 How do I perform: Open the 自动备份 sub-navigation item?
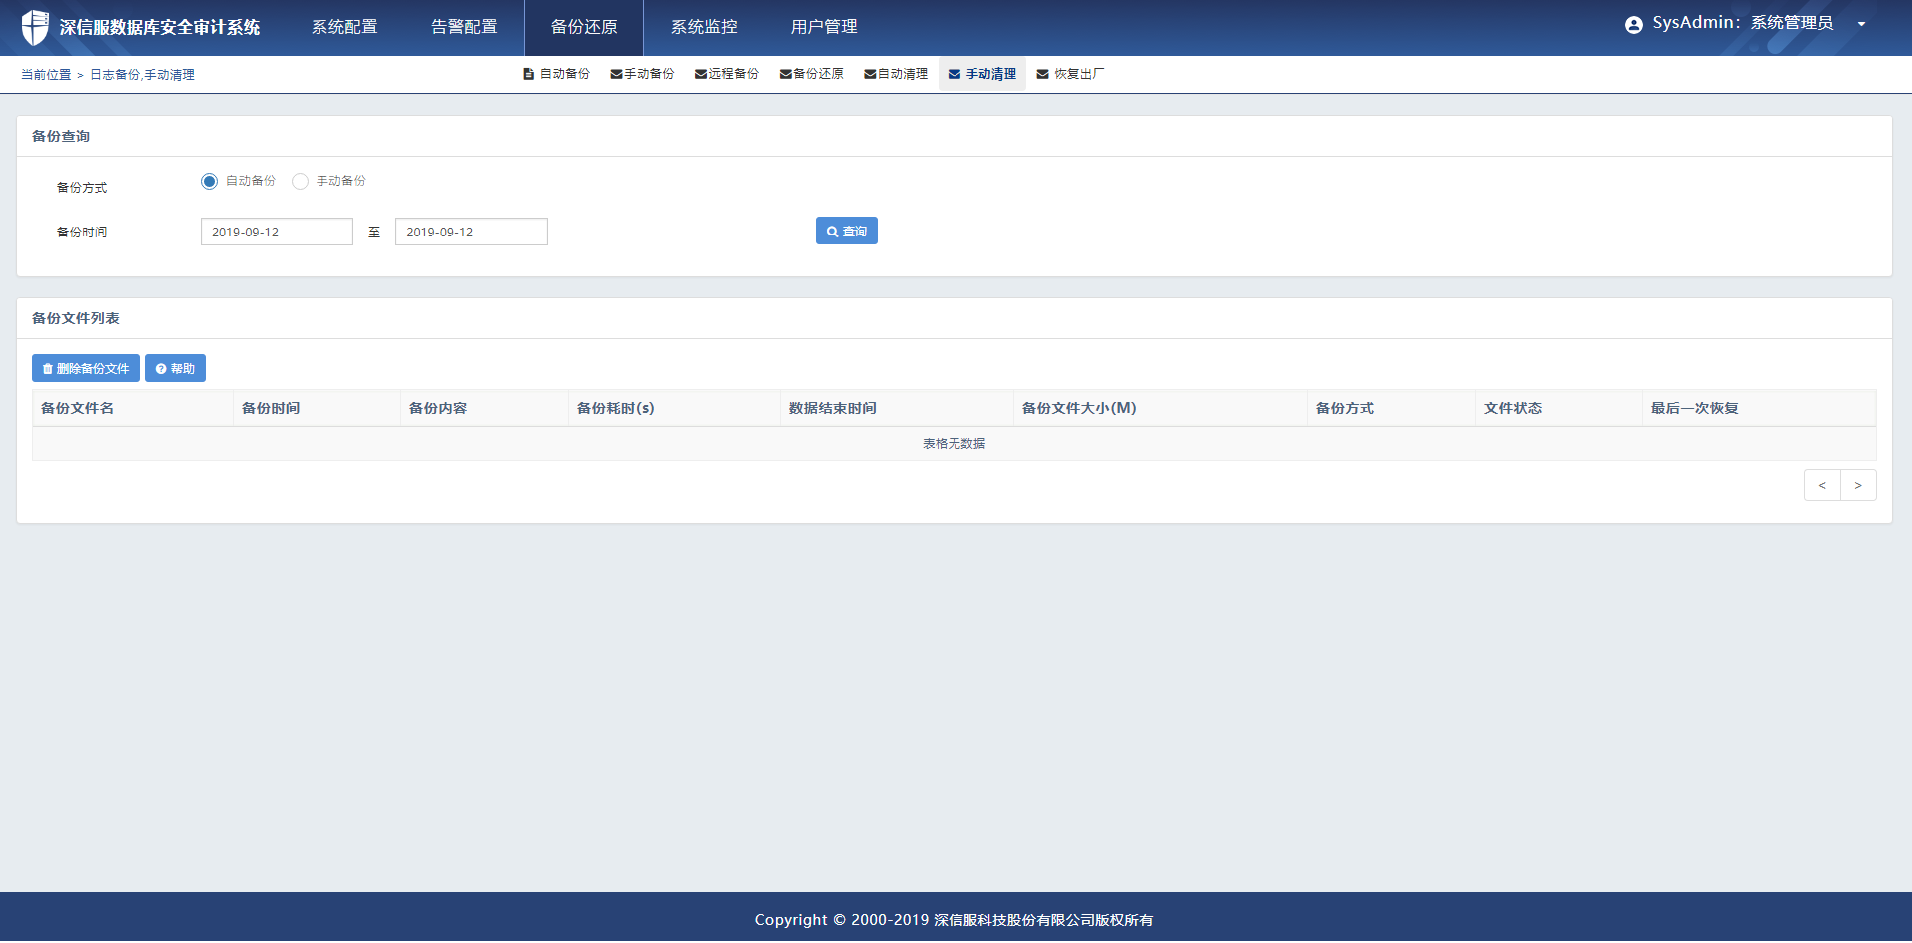coord(557,74)
